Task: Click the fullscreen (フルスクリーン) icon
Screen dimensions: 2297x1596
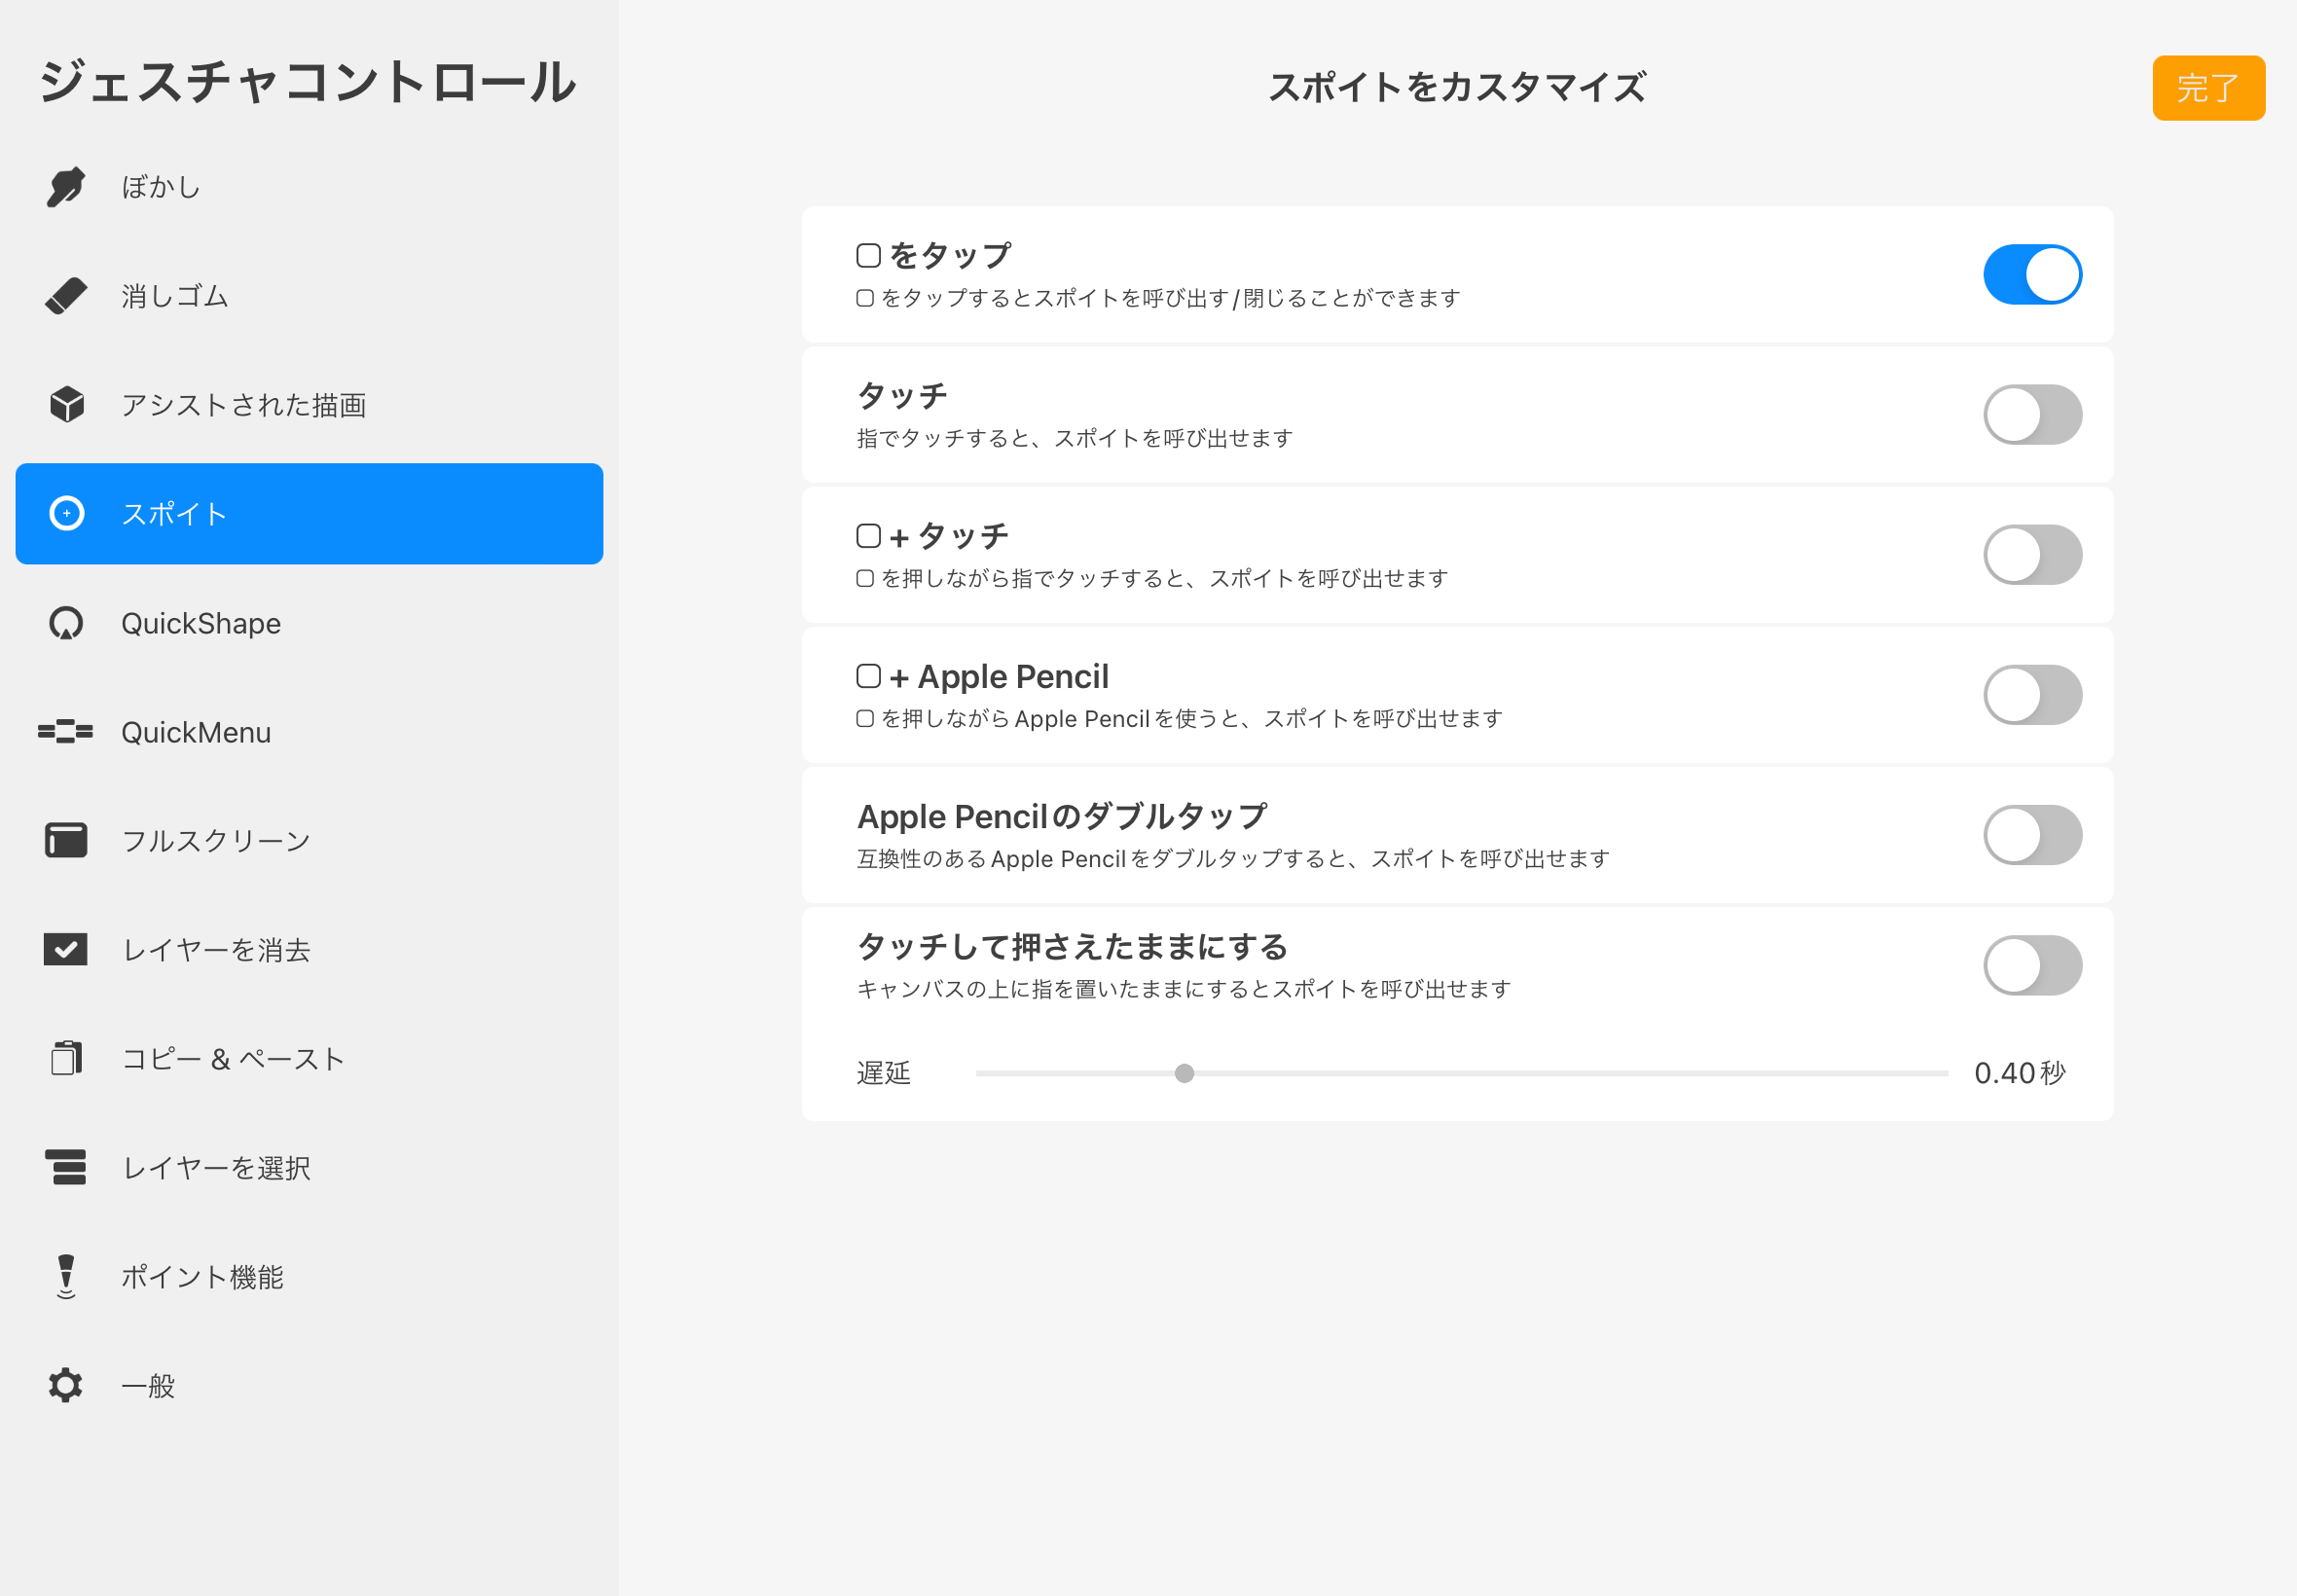Action: pos(66,841)
